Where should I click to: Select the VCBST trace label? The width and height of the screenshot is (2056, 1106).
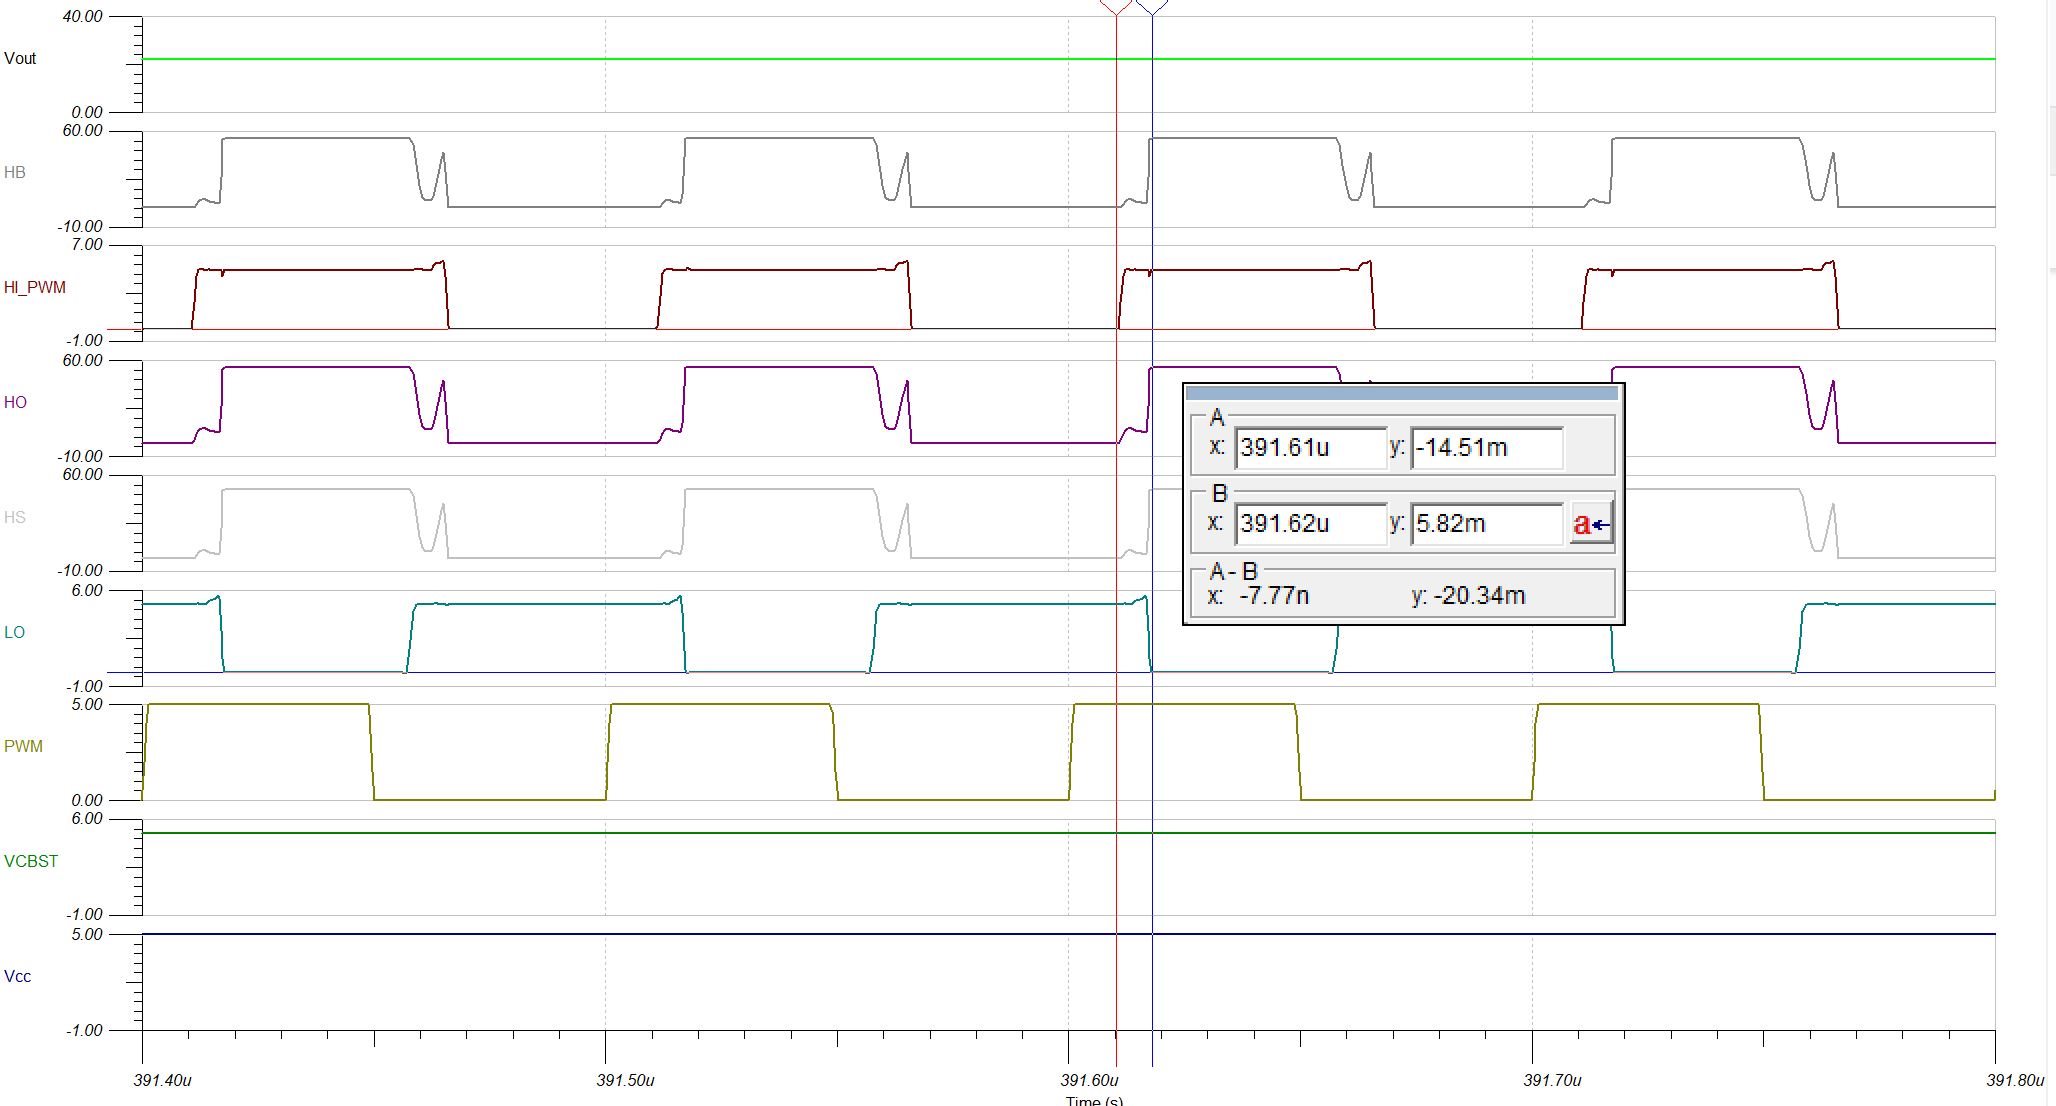31,861
